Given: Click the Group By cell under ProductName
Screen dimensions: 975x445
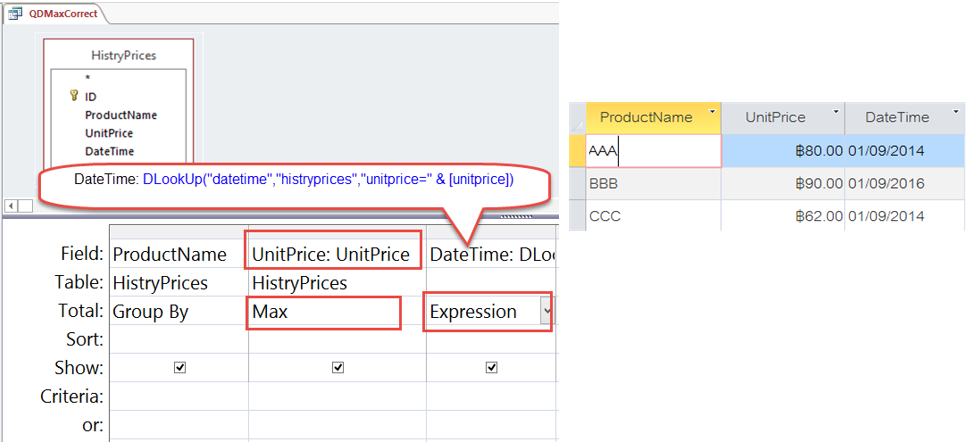Looking at the screenshot, I should click(x=178, y=312).
